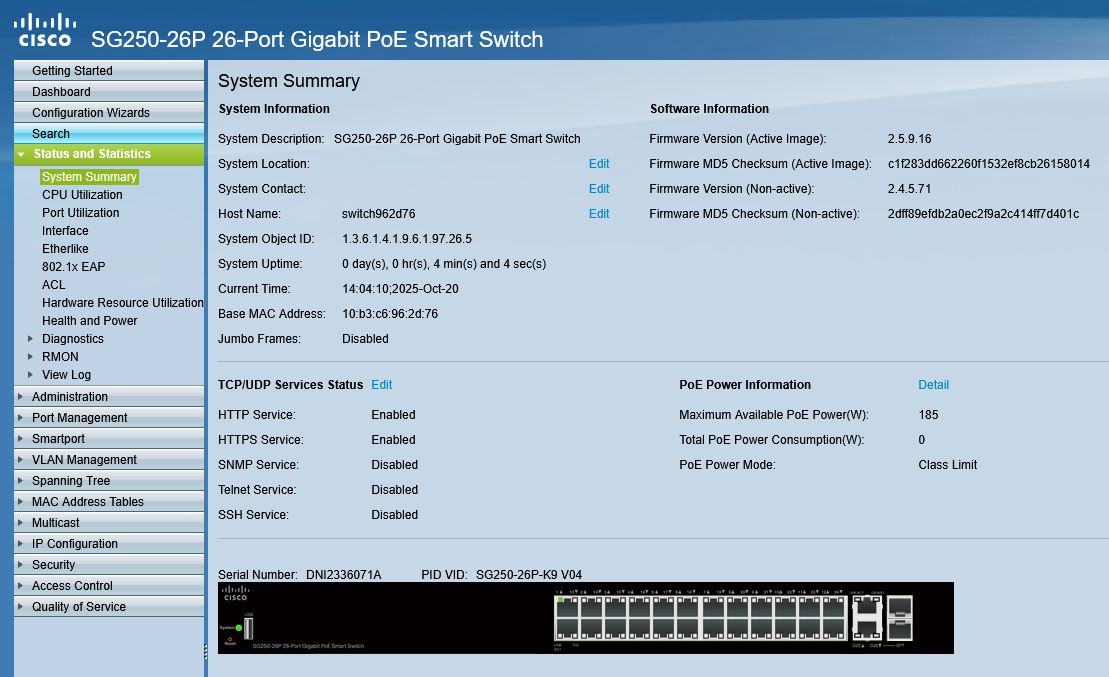Open the 802.1x EAP page
This screenshot has height=677, width=1109.
point(74,267)
